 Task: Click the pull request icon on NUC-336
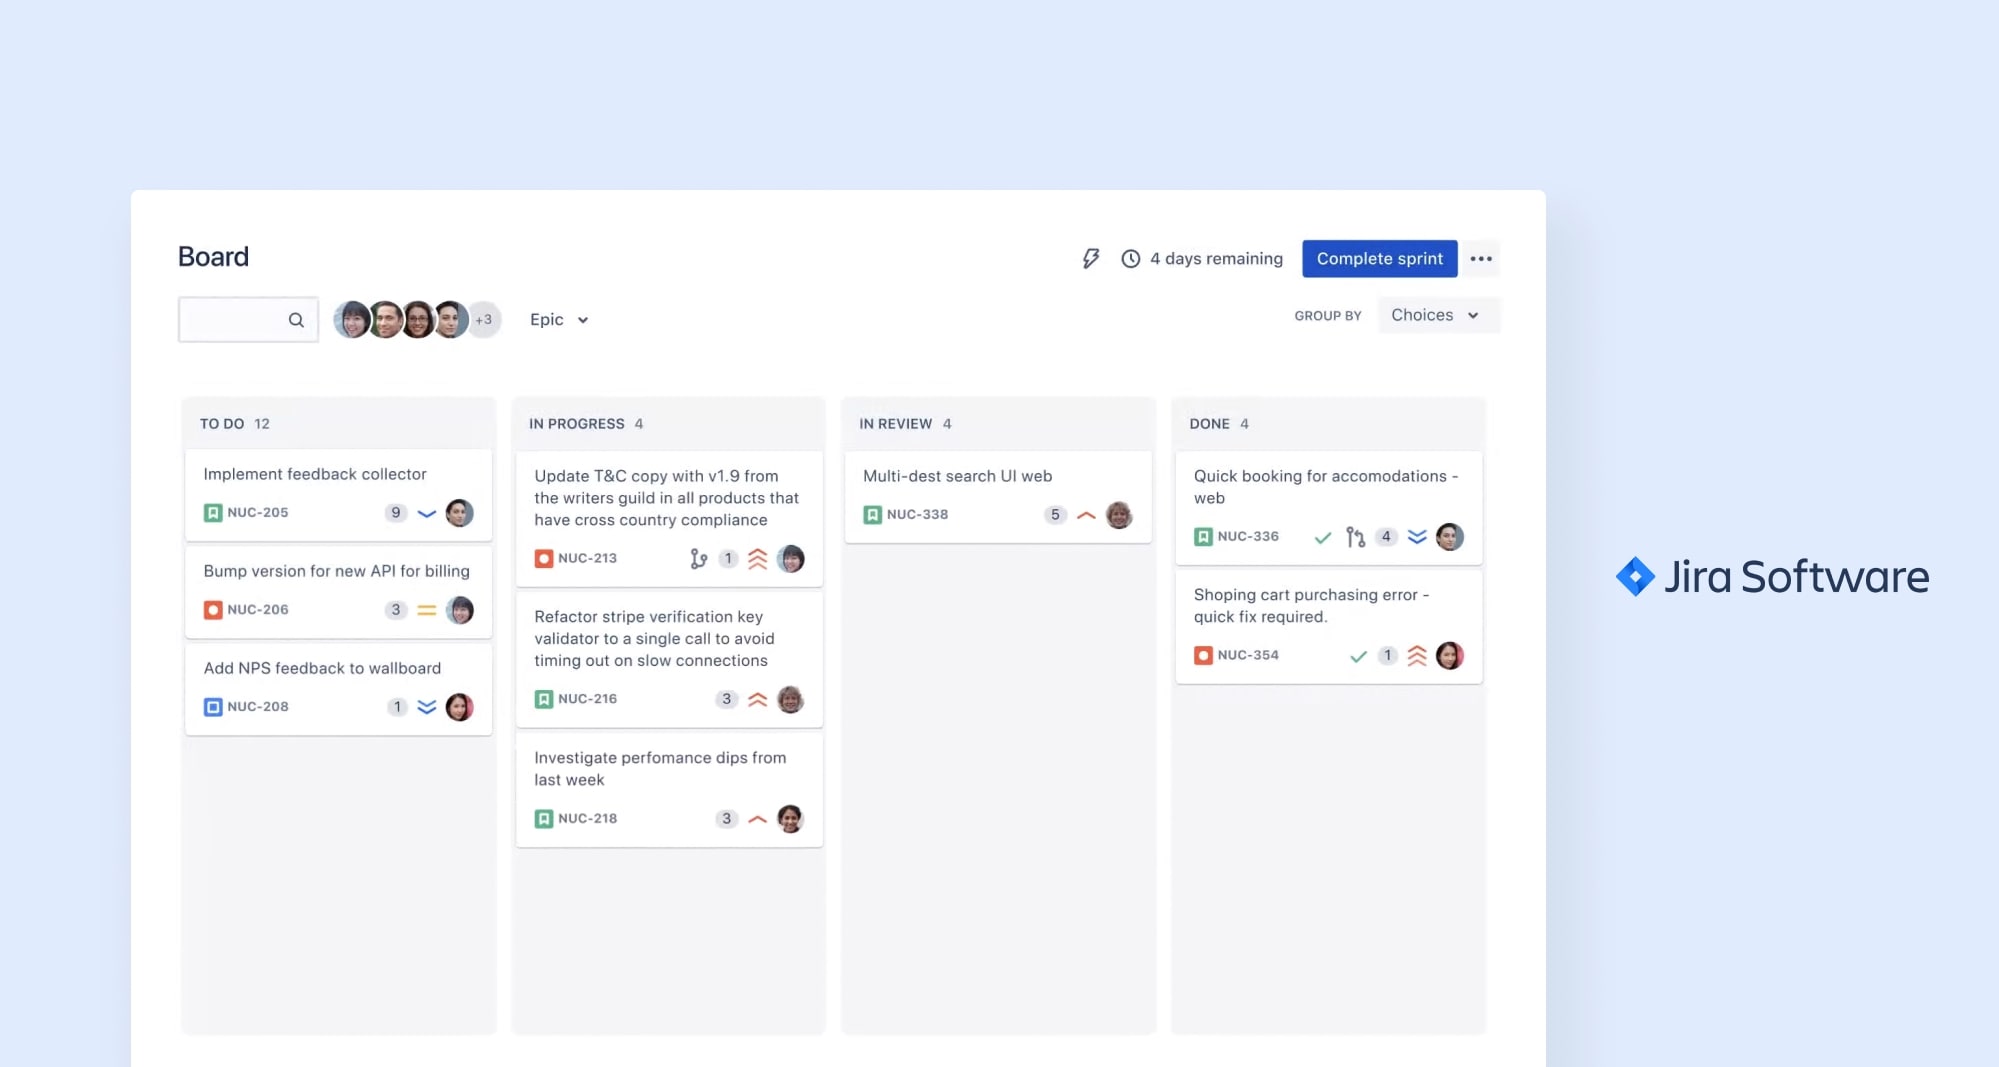coord(1355,537)
